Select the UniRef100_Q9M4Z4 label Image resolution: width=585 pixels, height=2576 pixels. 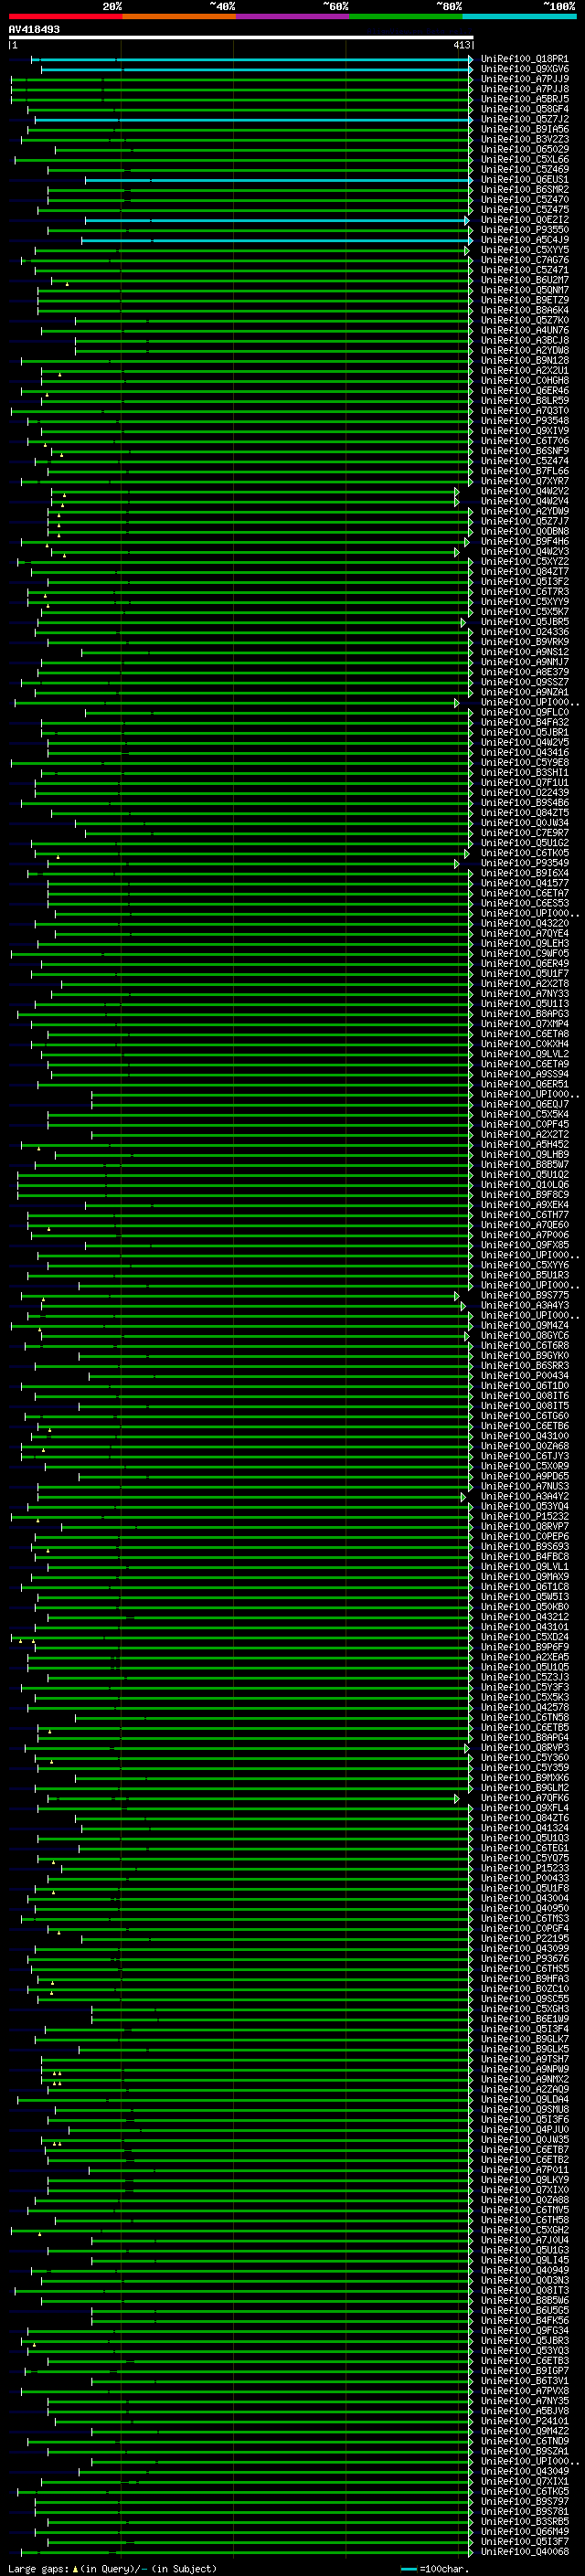(x=524, y=1325)
